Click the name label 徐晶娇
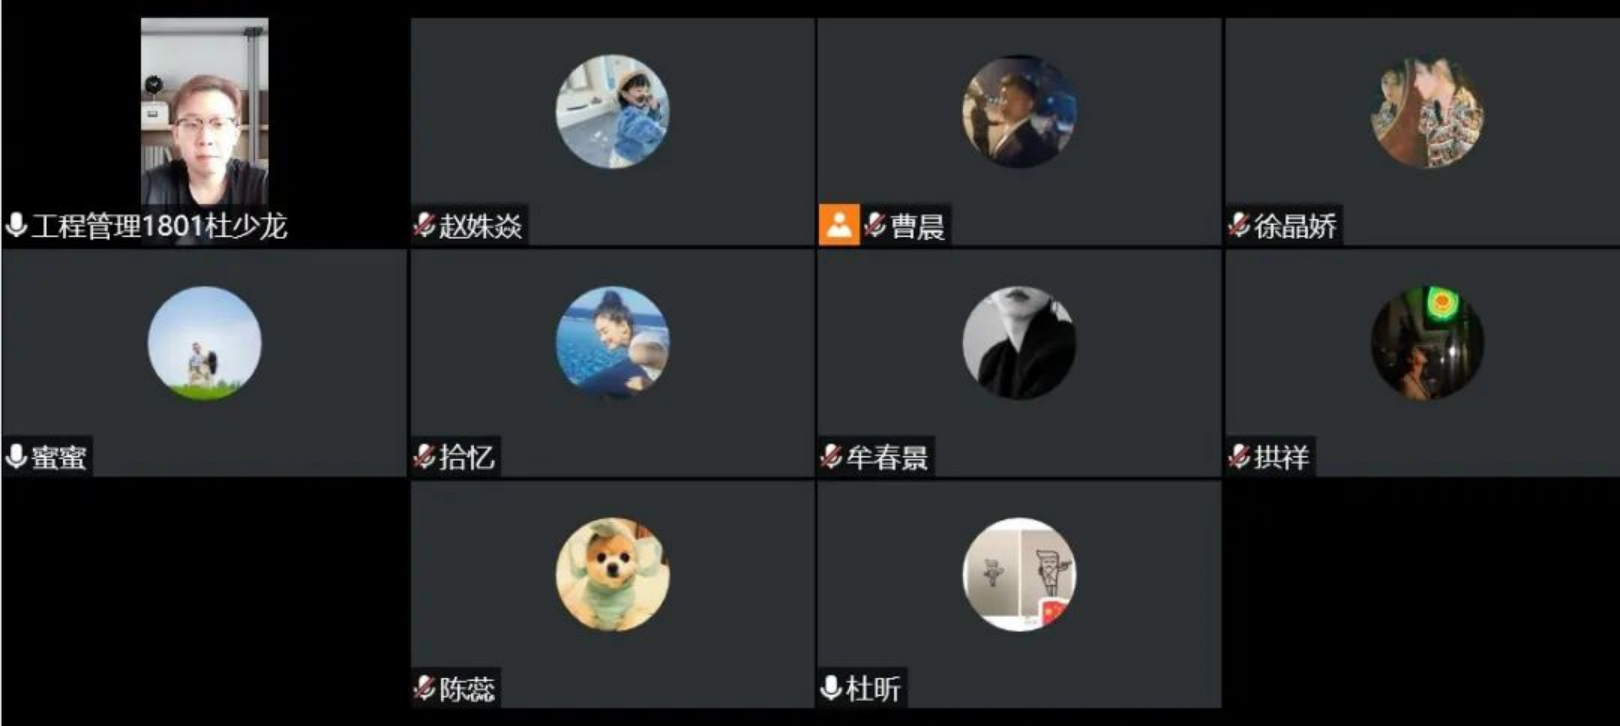Image resolution: width=1620 pixels, height=726 pixels. point(1295,226)
